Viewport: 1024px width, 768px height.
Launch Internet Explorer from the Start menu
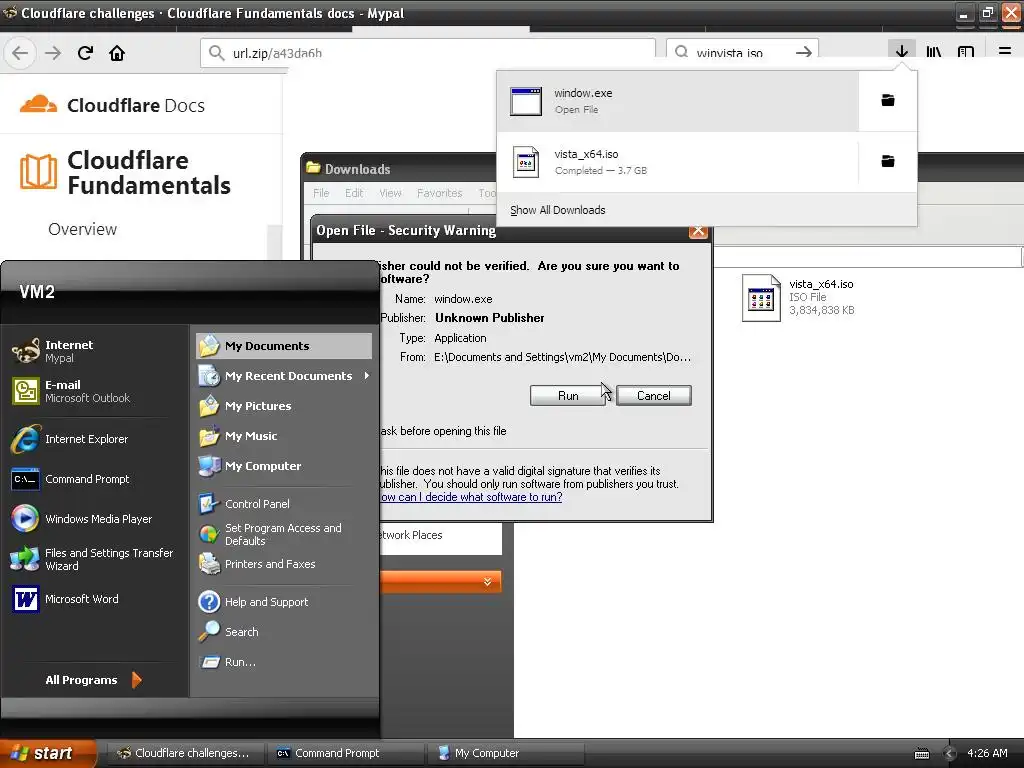(95, 439)
